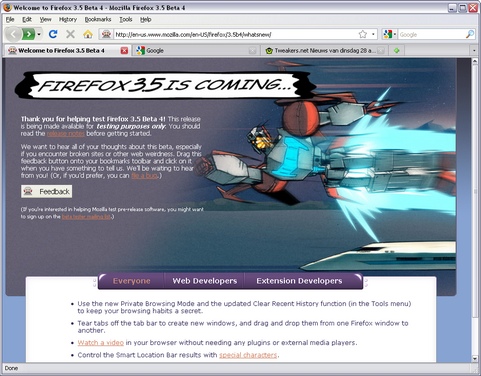
Task: Go back with the Back arrow button
Action: pyautogui.click(x=14, y=34)
